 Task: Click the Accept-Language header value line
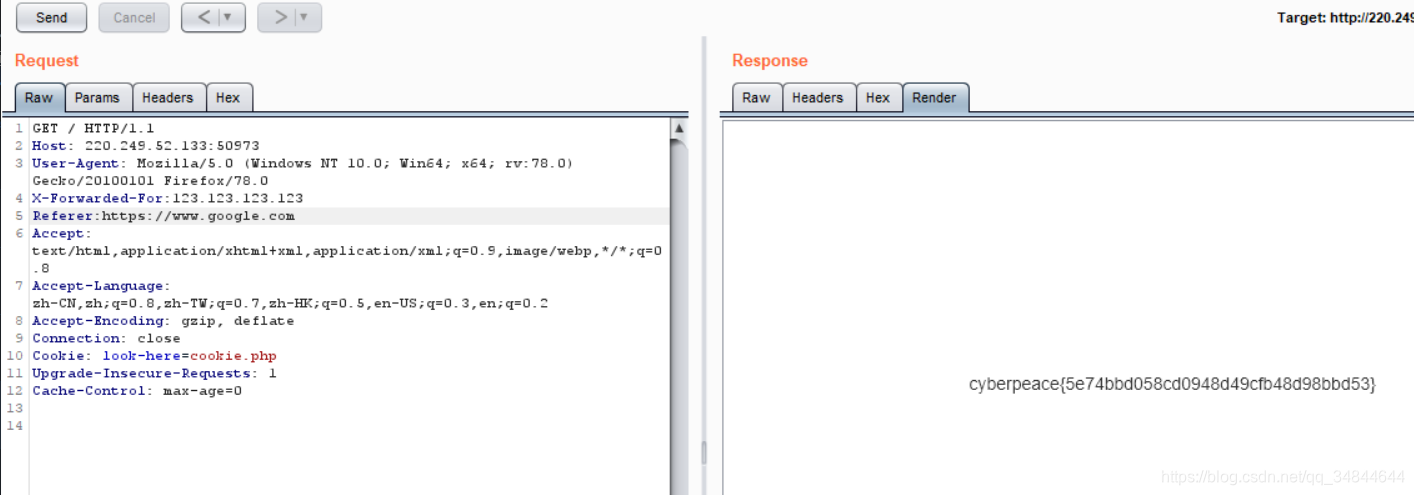pyautogui.click(x=290, y=303)
